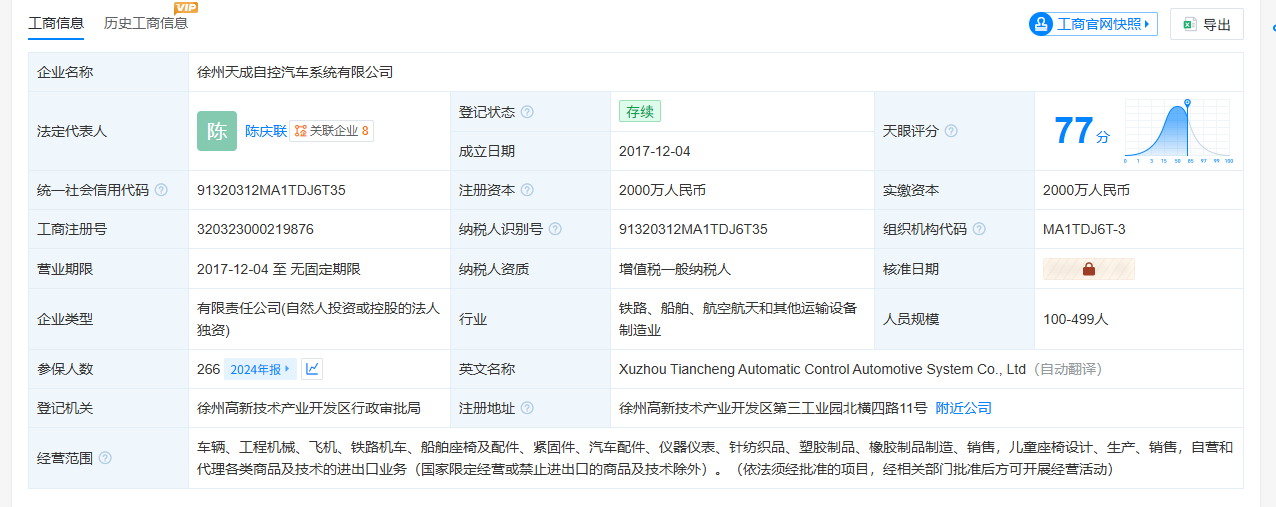Select the 企业类型 value 有限责任公司
Image resolution: width=1276 pixels, height=507 pixels.
pyautogui.click(x=318, y=319)
